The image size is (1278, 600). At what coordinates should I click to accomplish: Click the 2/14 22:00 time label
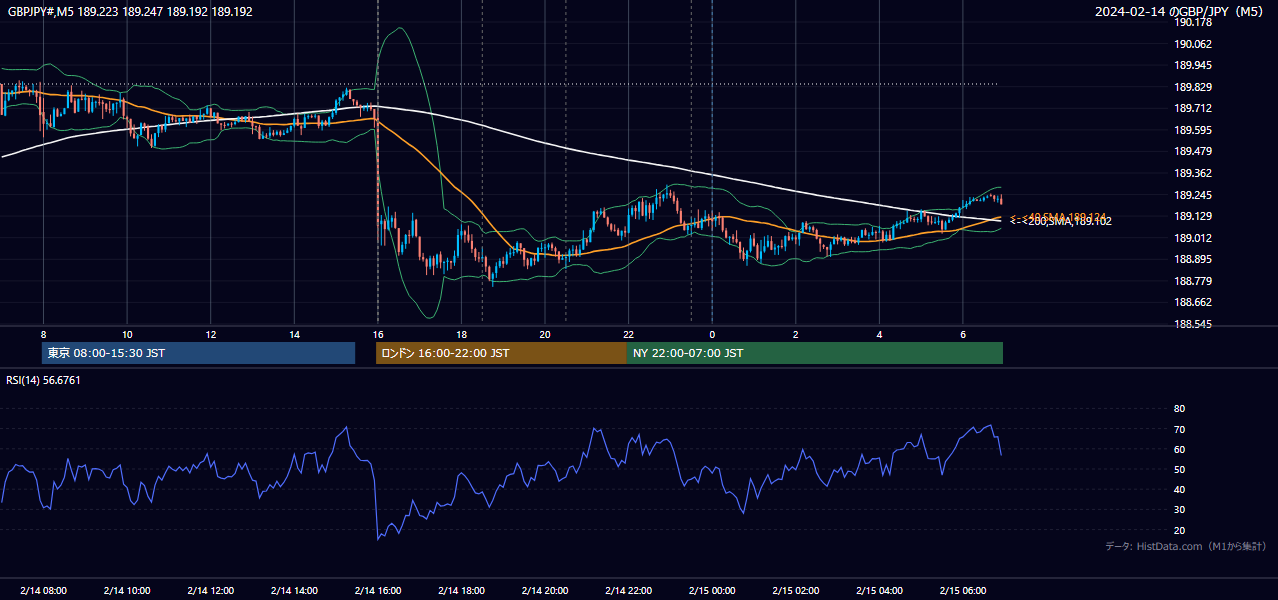pyautogui.click(x=629, y=590)
